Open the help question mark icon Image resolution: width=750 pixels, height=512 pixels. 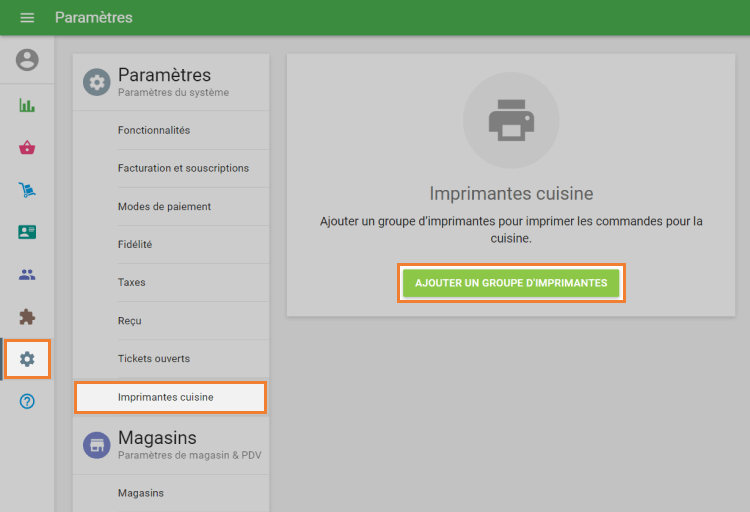(27, 401)
